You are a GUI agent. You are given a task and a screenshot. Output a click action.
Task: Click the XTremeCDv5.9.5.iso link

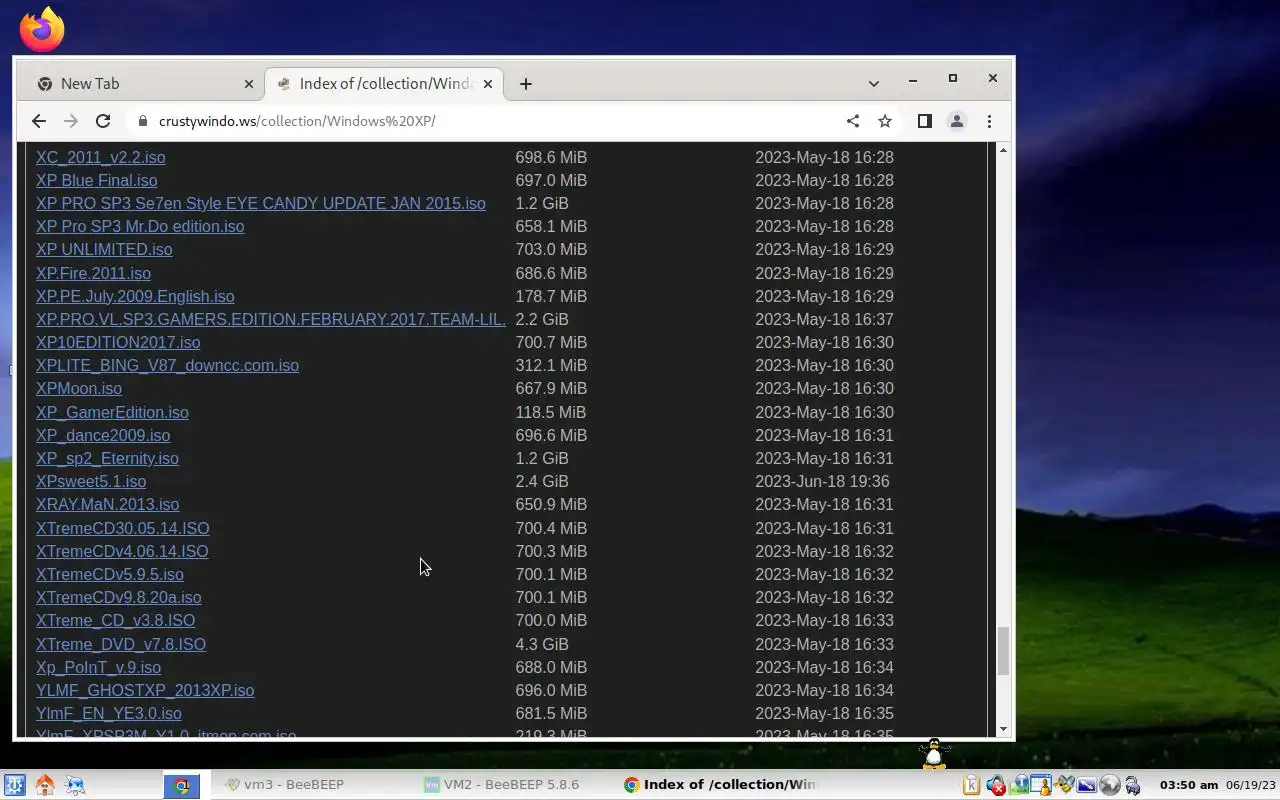pyautogui.click(x=110, y=574)
